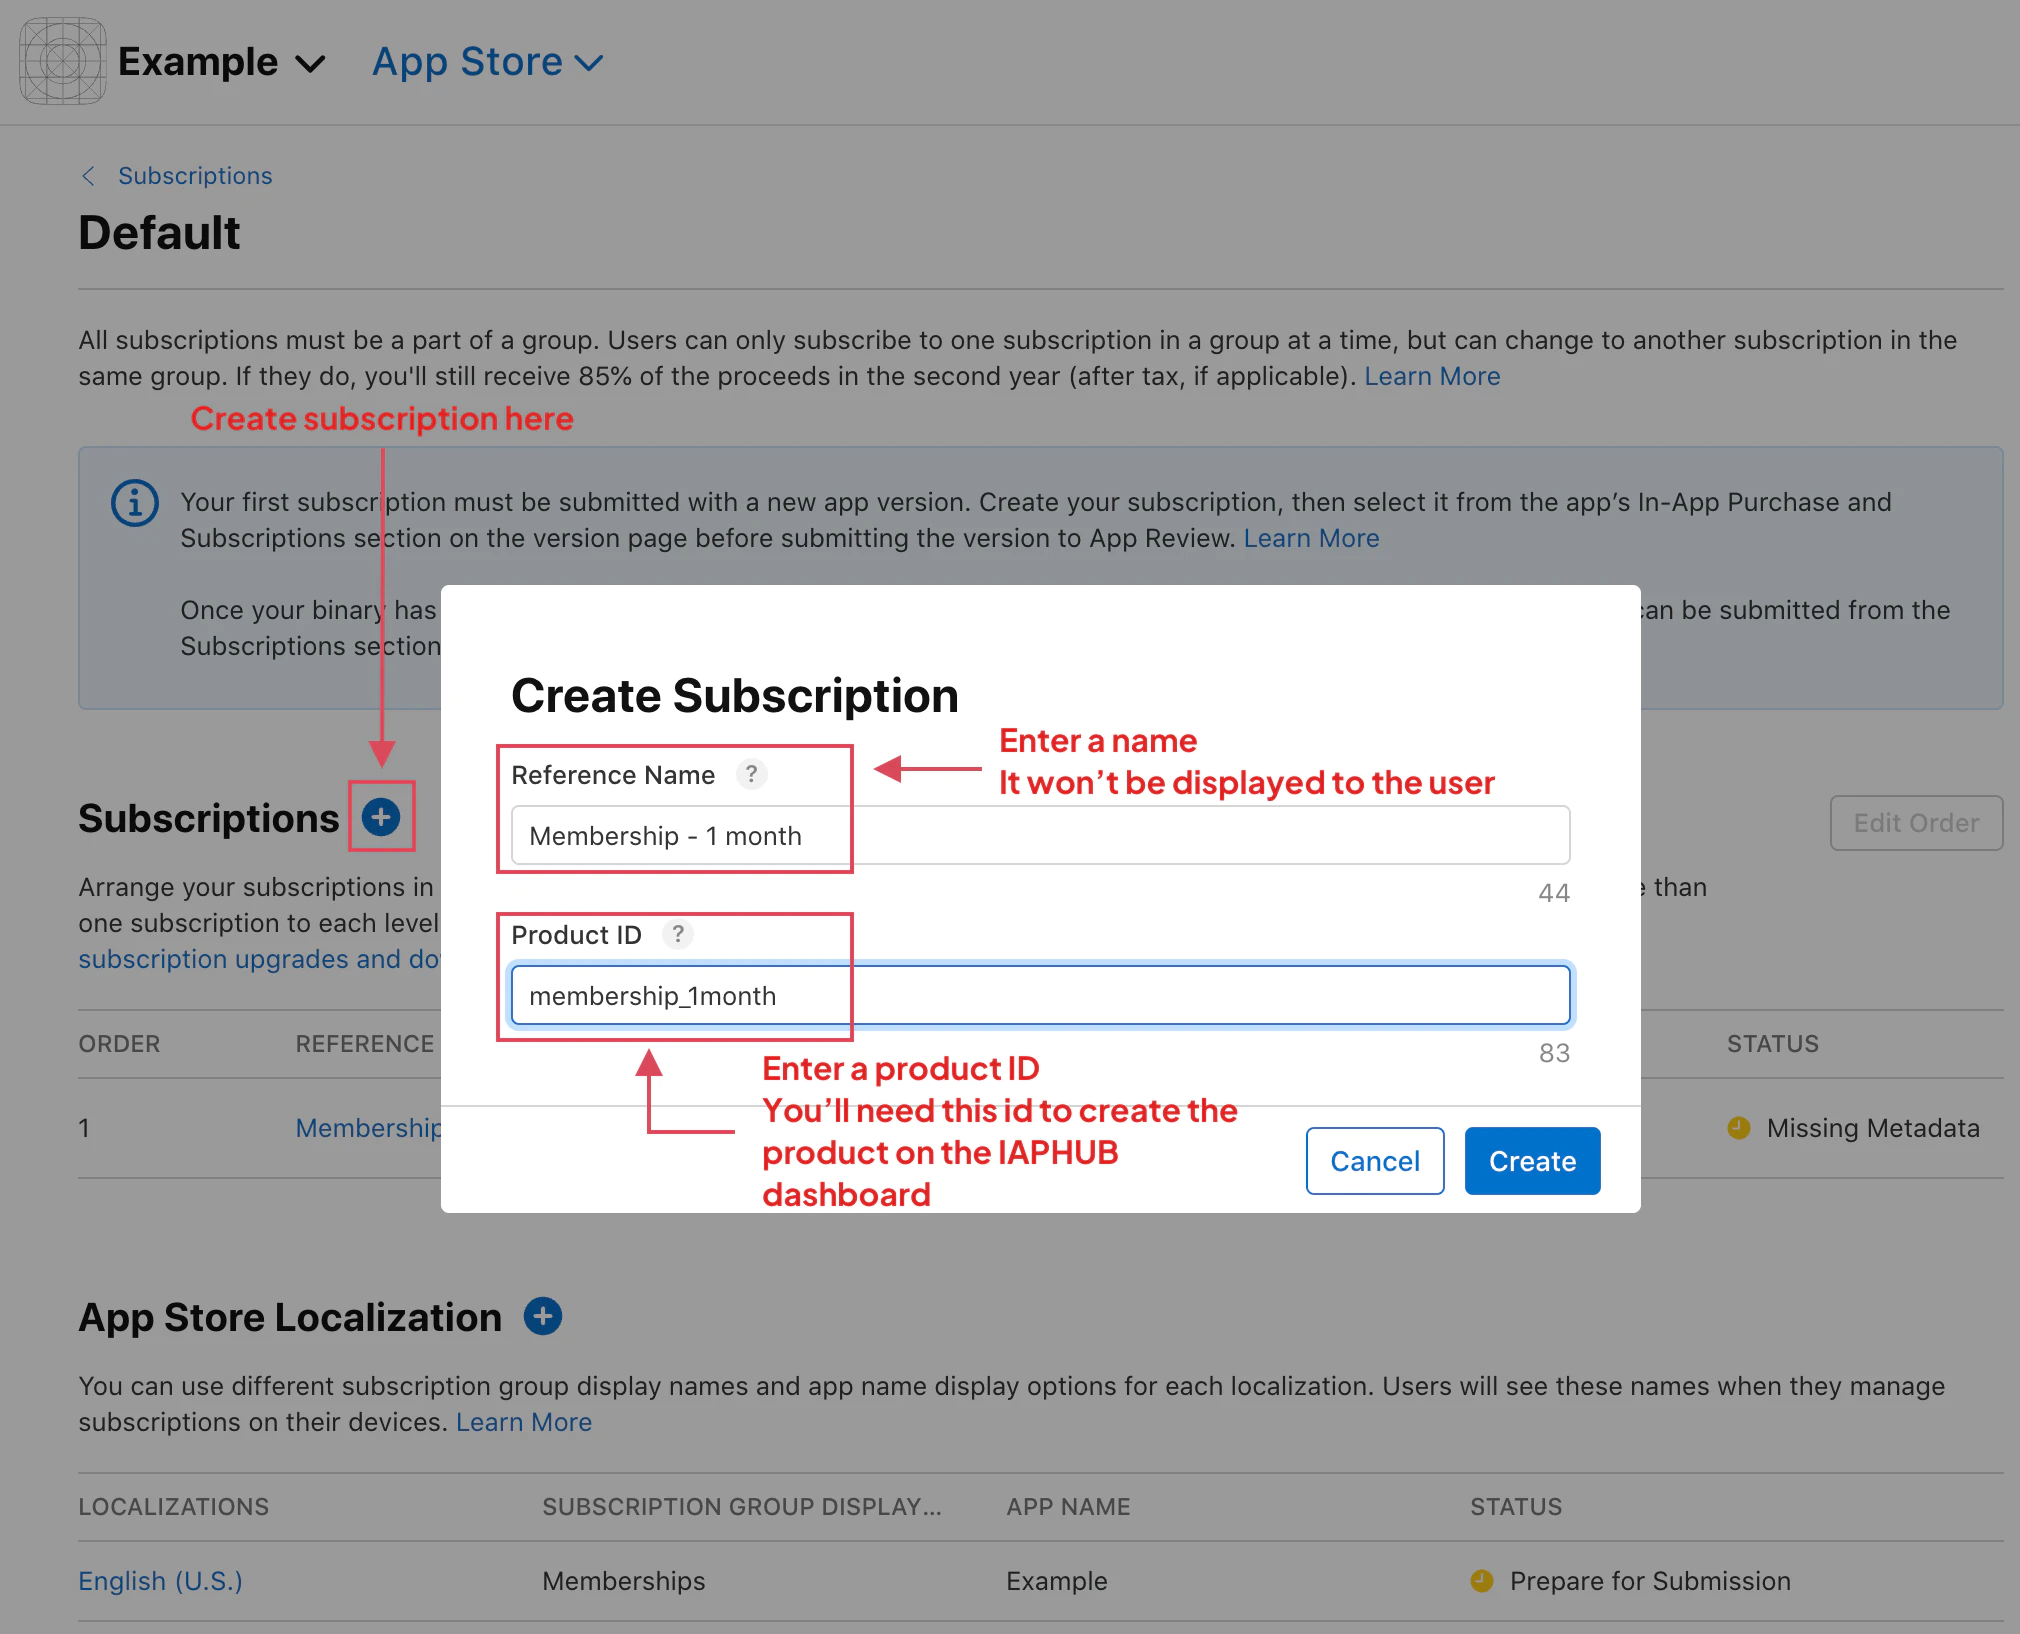The height and width of the screenshot is (1634, 2020).
Task: Cancel the Create Subscription dialog
Action: 1374,1160
